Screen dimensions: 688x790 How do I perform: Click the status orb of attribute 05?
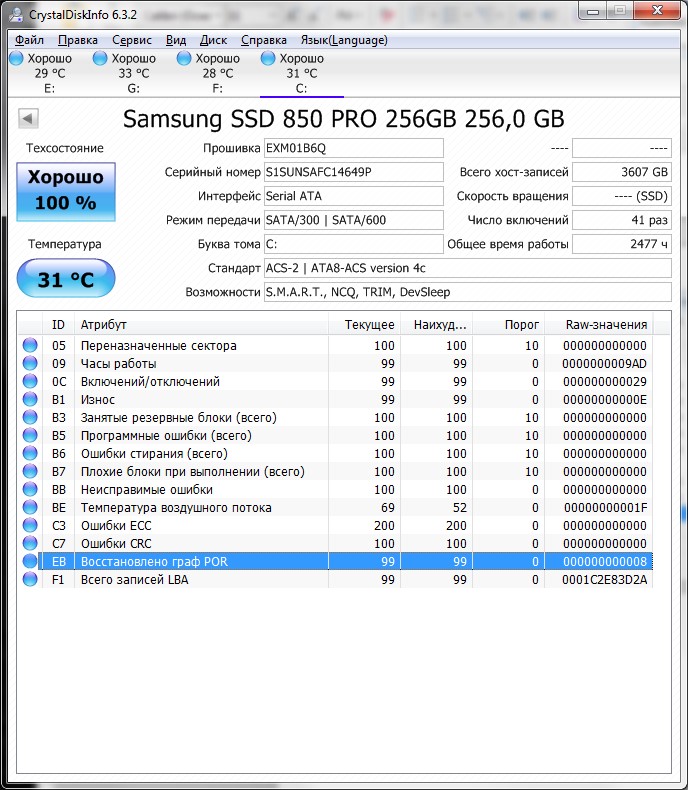pos(30,345)
